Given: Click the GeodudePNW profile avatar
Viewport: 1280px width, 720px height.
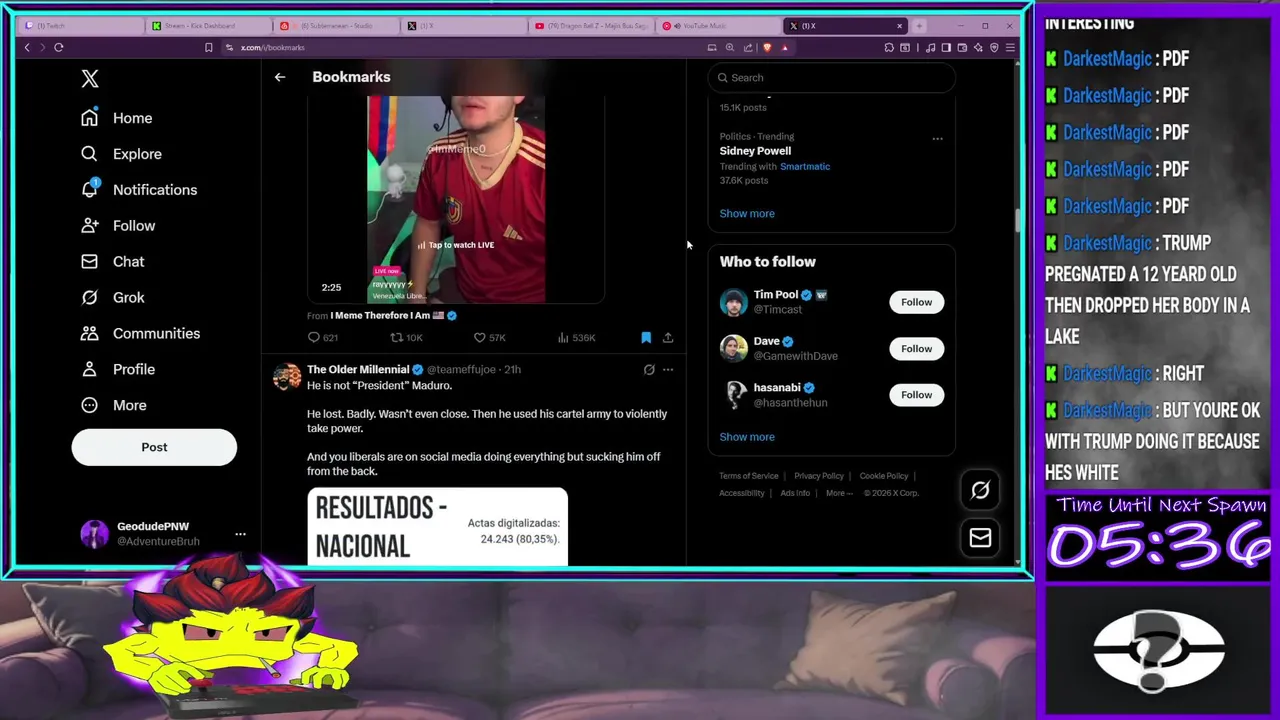Looking at the screenshot, I should tap(94, 534).
